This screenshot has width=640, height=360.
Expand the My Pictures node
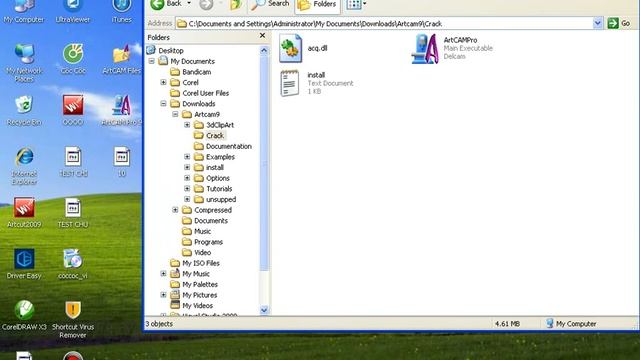pos(163,295)
